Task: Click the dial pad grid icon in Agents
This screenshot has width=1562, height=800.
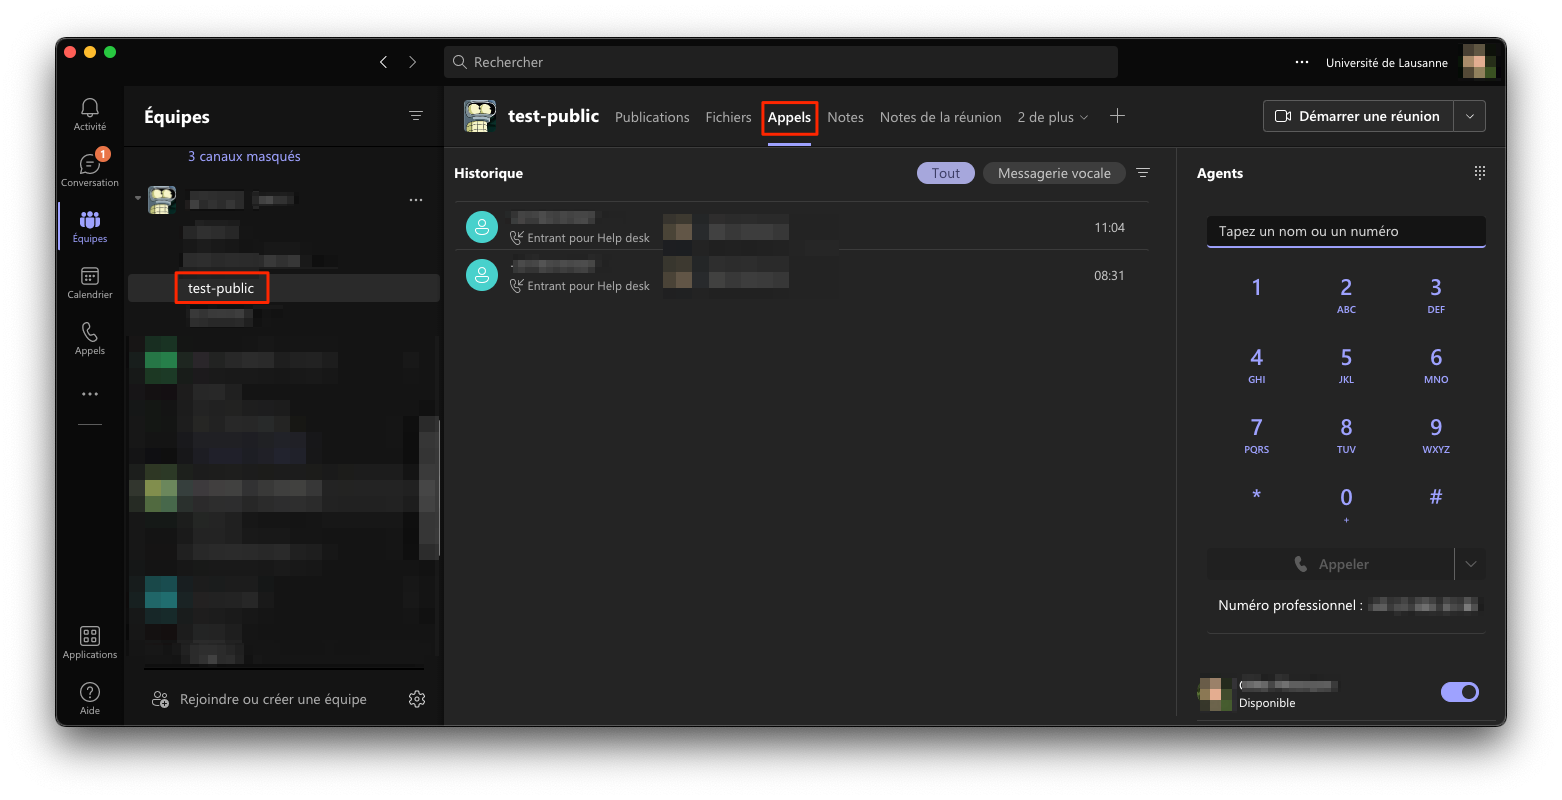Action: 1479,173
